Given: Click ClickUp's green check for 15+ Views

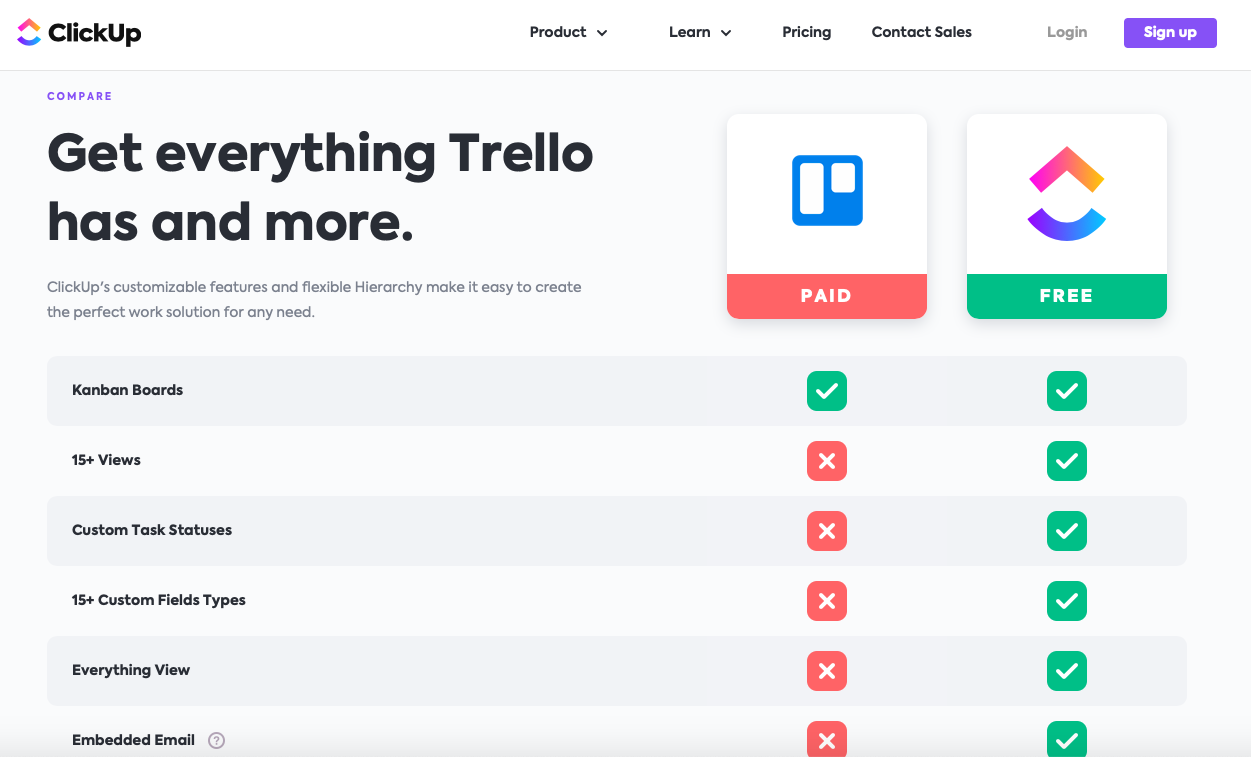Looking at the screenshot, I should [x=1066, y=461].
